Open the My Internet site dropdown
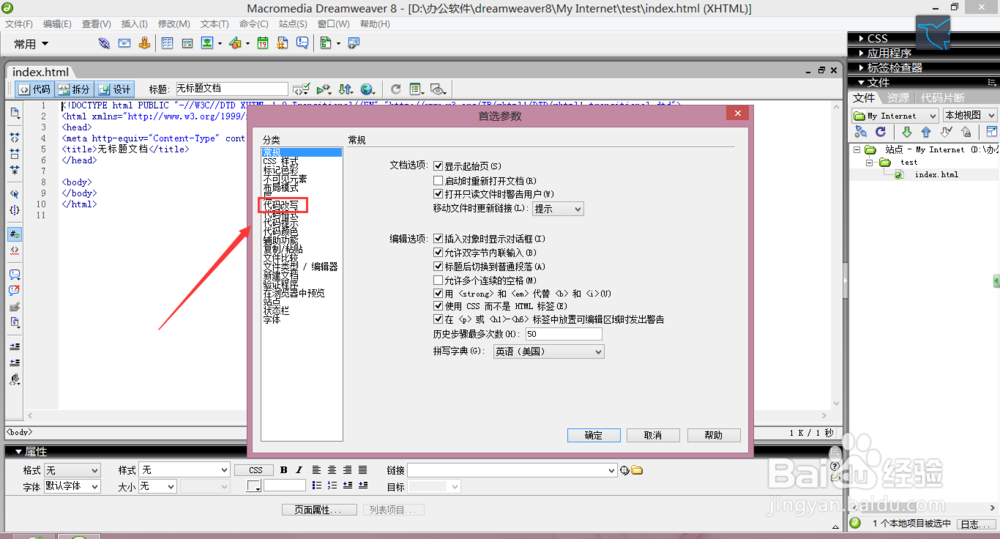This screenshot has width=1000, height=539. (895, 115)
